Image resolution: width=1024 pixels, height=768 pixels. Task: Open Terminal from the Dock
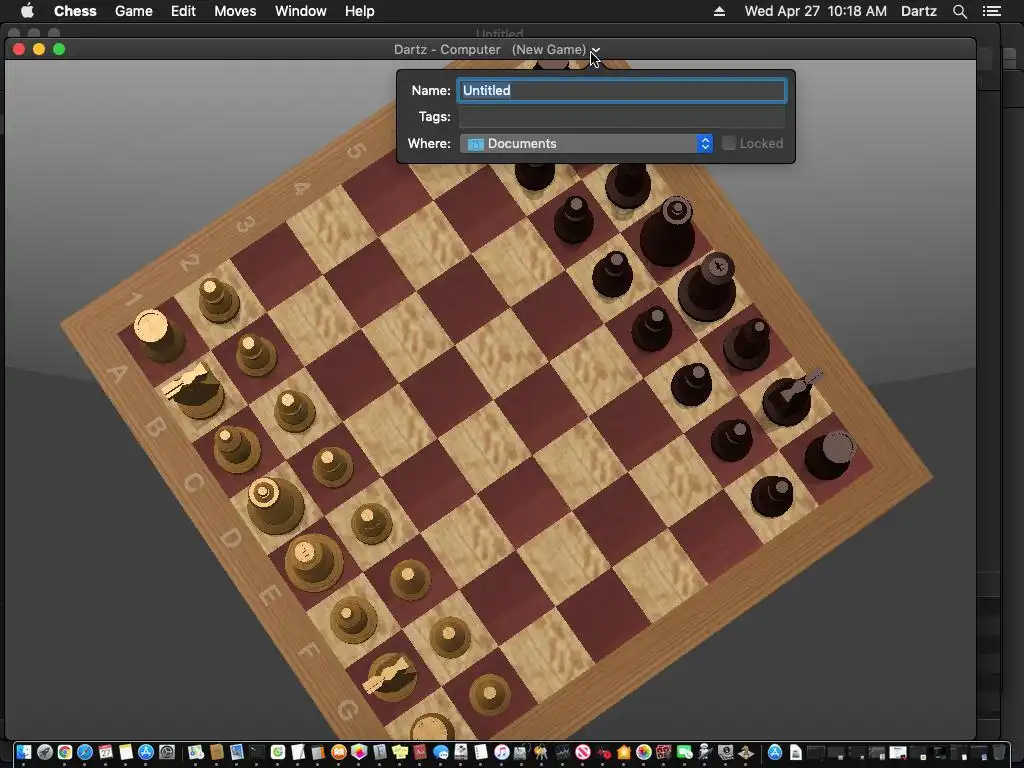[257, 752]
